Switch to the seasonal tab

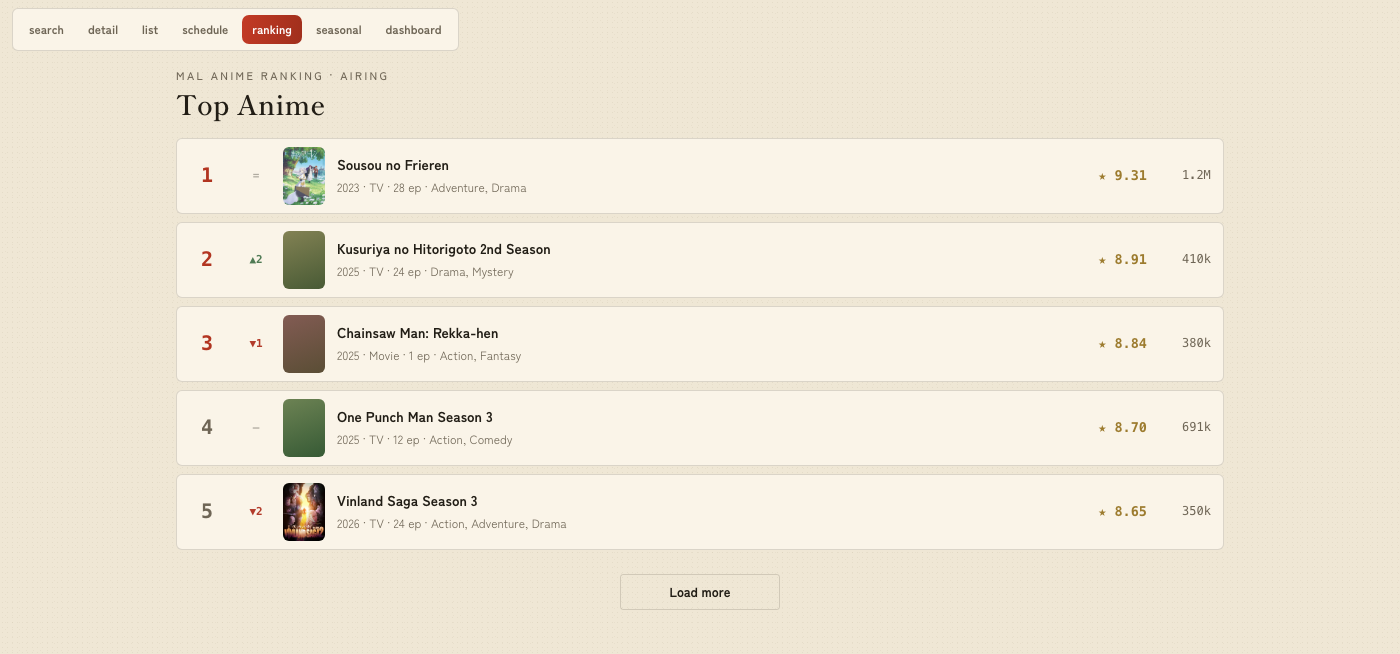[339, 30]
